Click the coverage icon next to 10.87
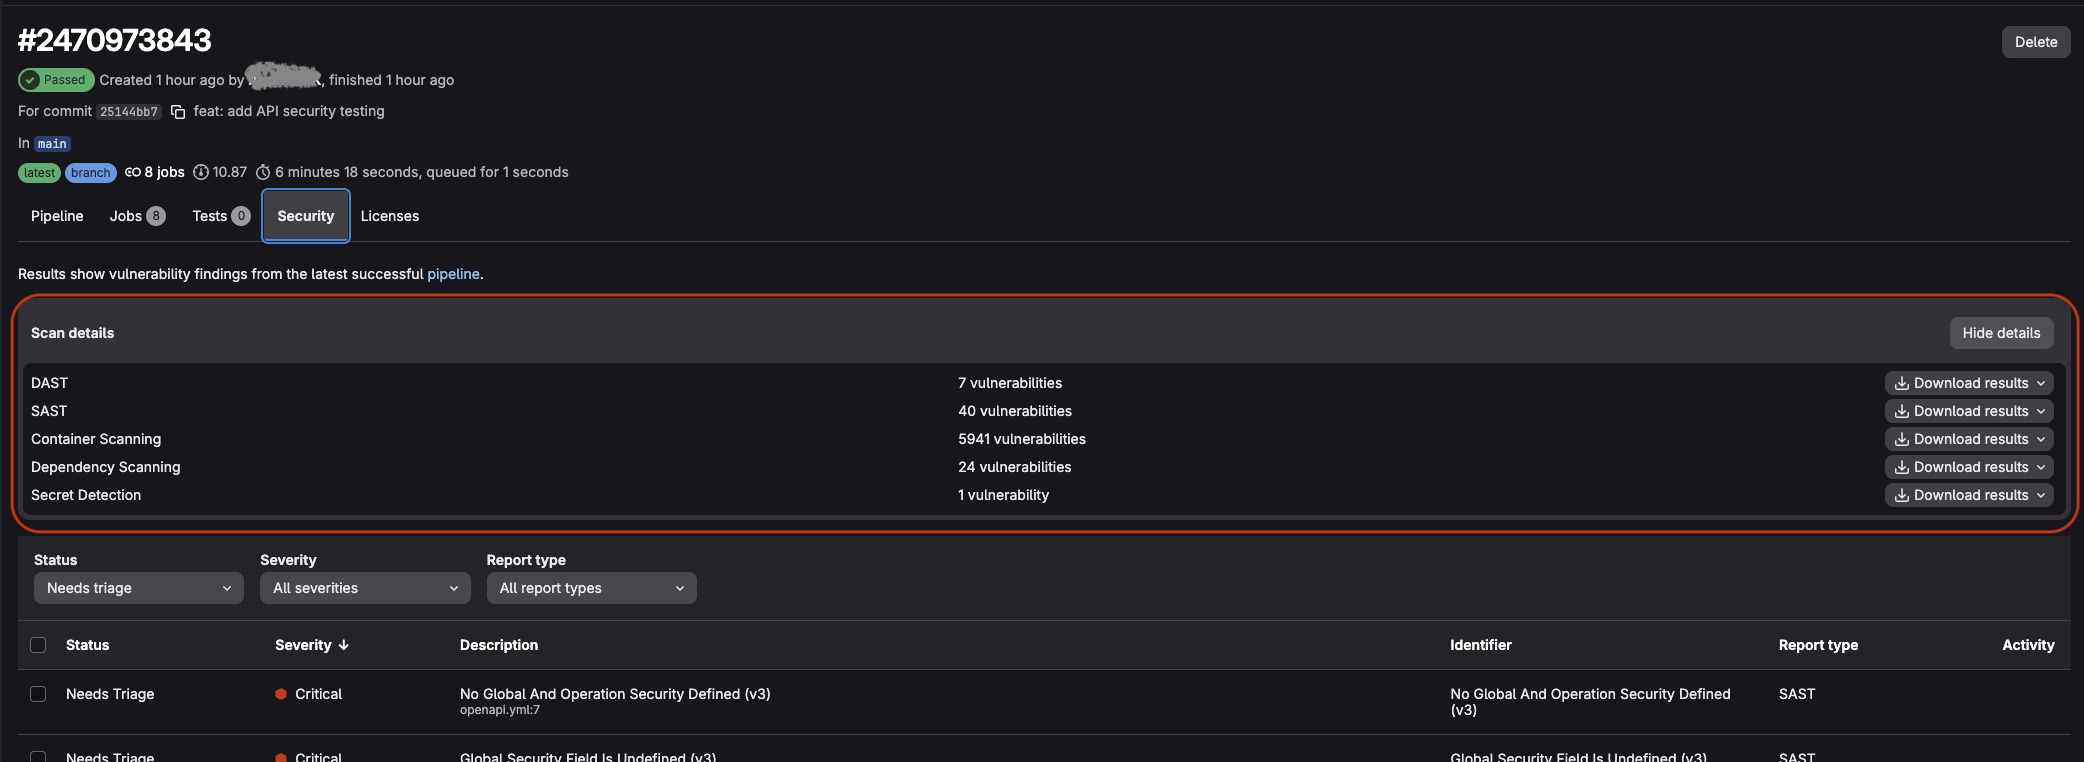The width and height of the screenshot is (2084, 762). pyautogui.click(x=201, y=172)
